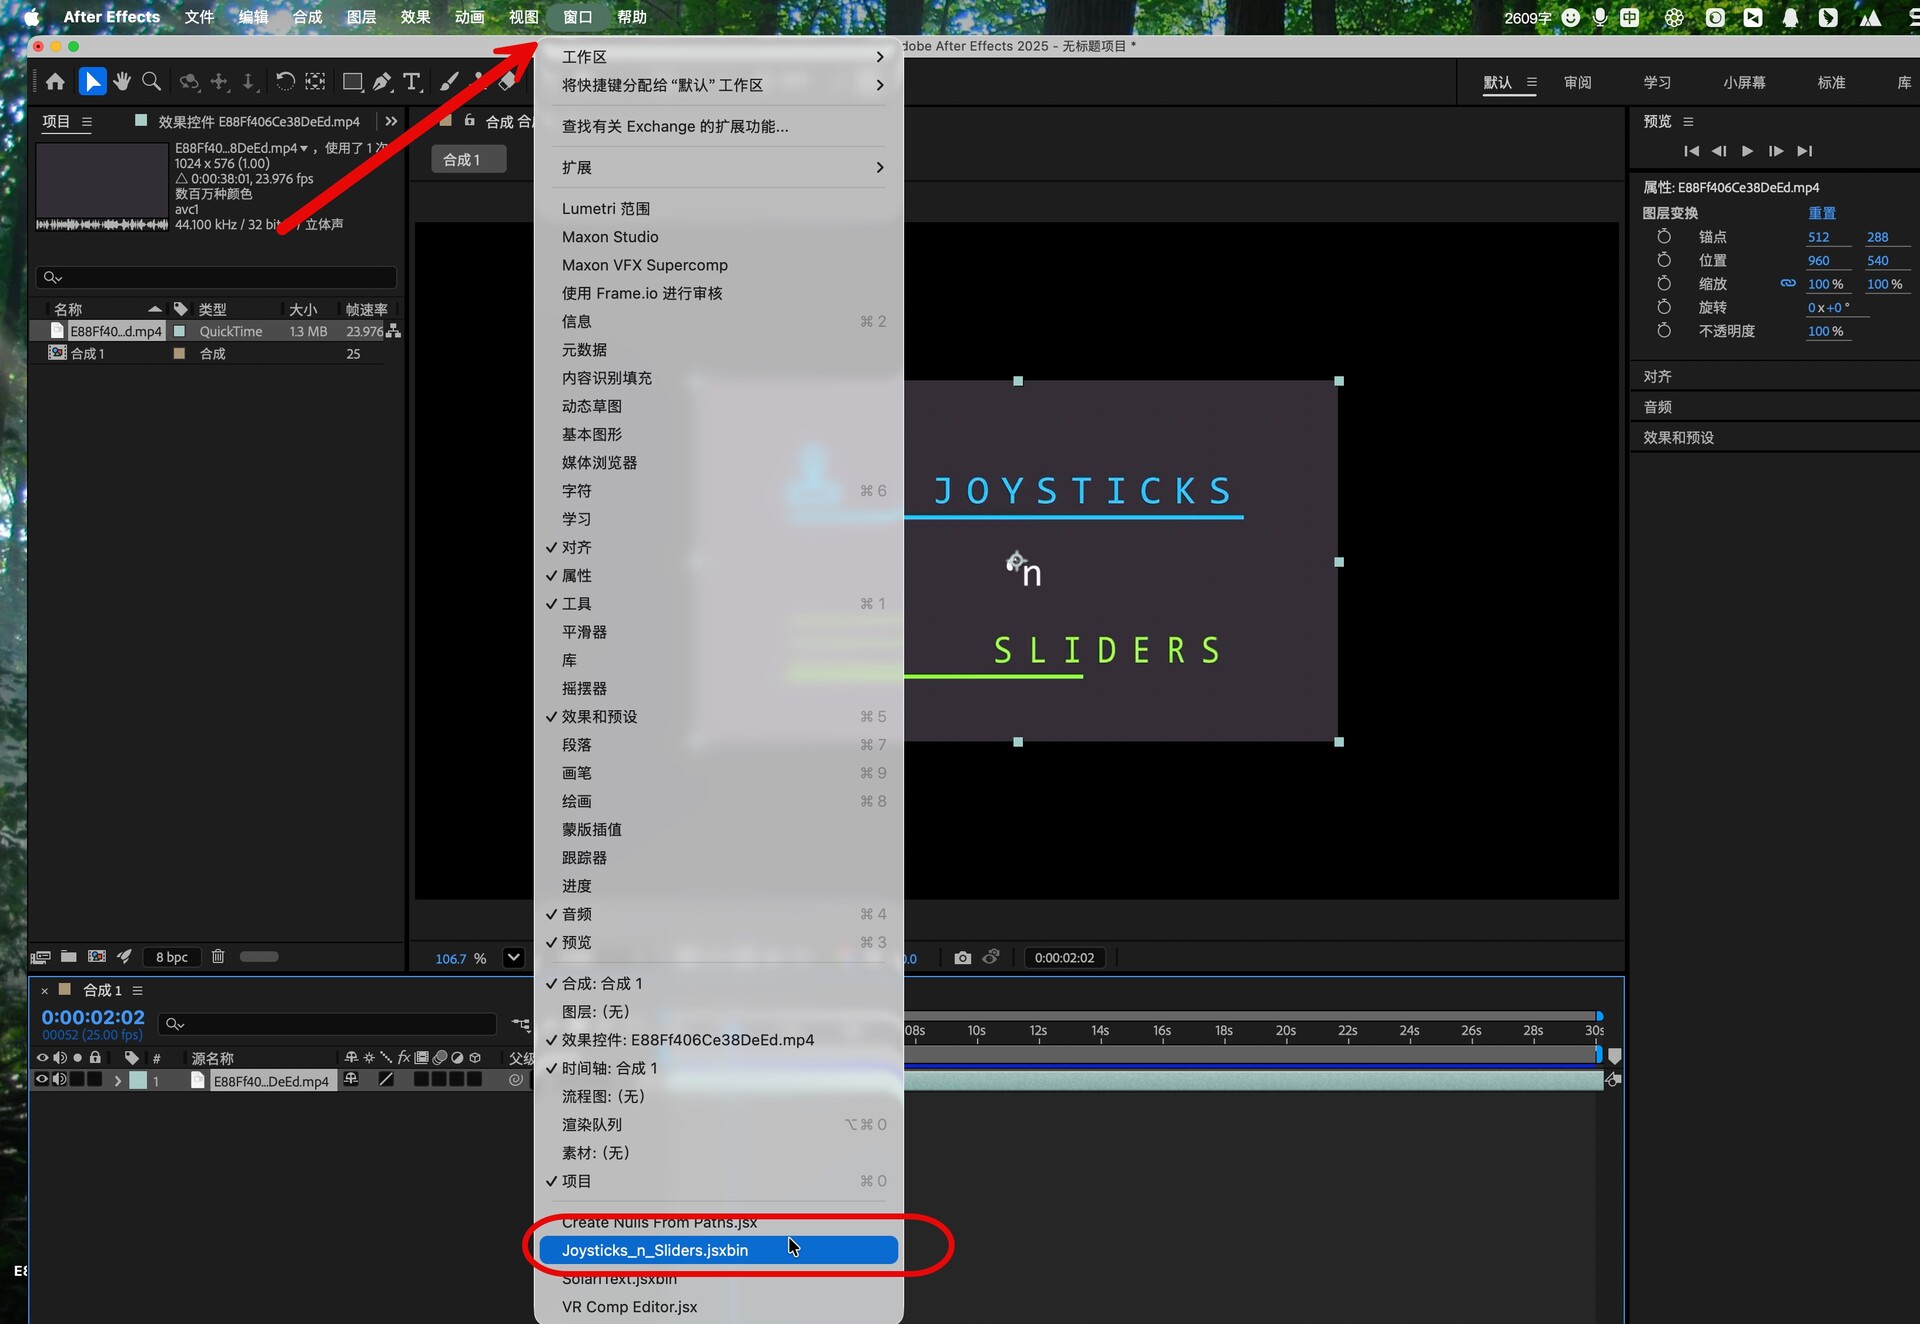Toggle the 效果和预设 checked menu item
The height and width of the screenshot is (1324, 1920).
[599, 717]
